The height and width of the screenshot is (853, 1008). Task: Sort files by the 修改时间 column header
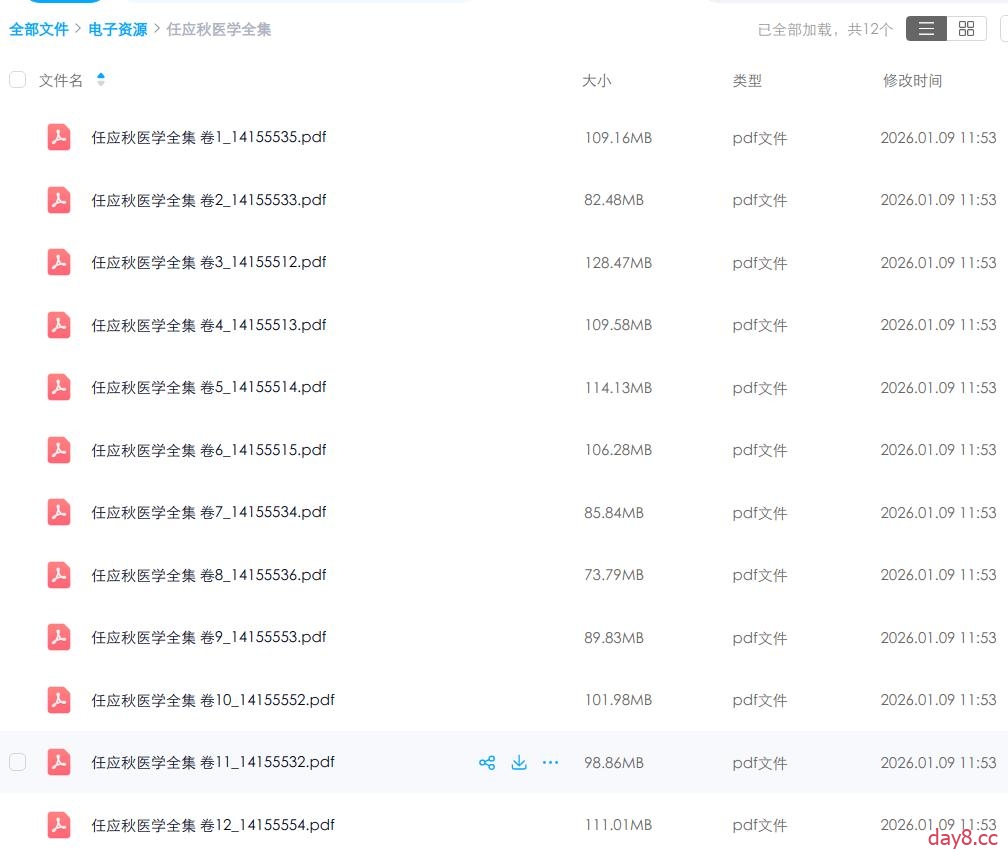coord(912,81)
